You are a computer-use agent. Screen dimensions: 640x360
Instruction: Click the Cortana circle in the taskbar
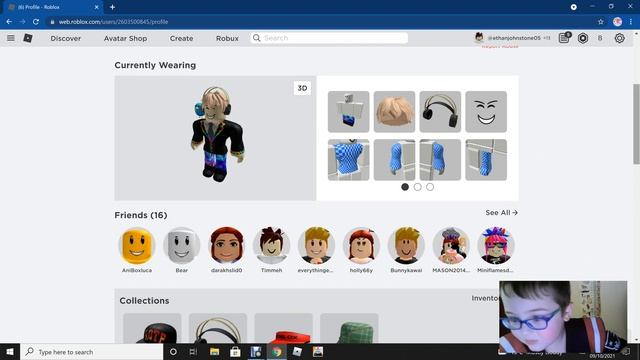tap(173, 351)
